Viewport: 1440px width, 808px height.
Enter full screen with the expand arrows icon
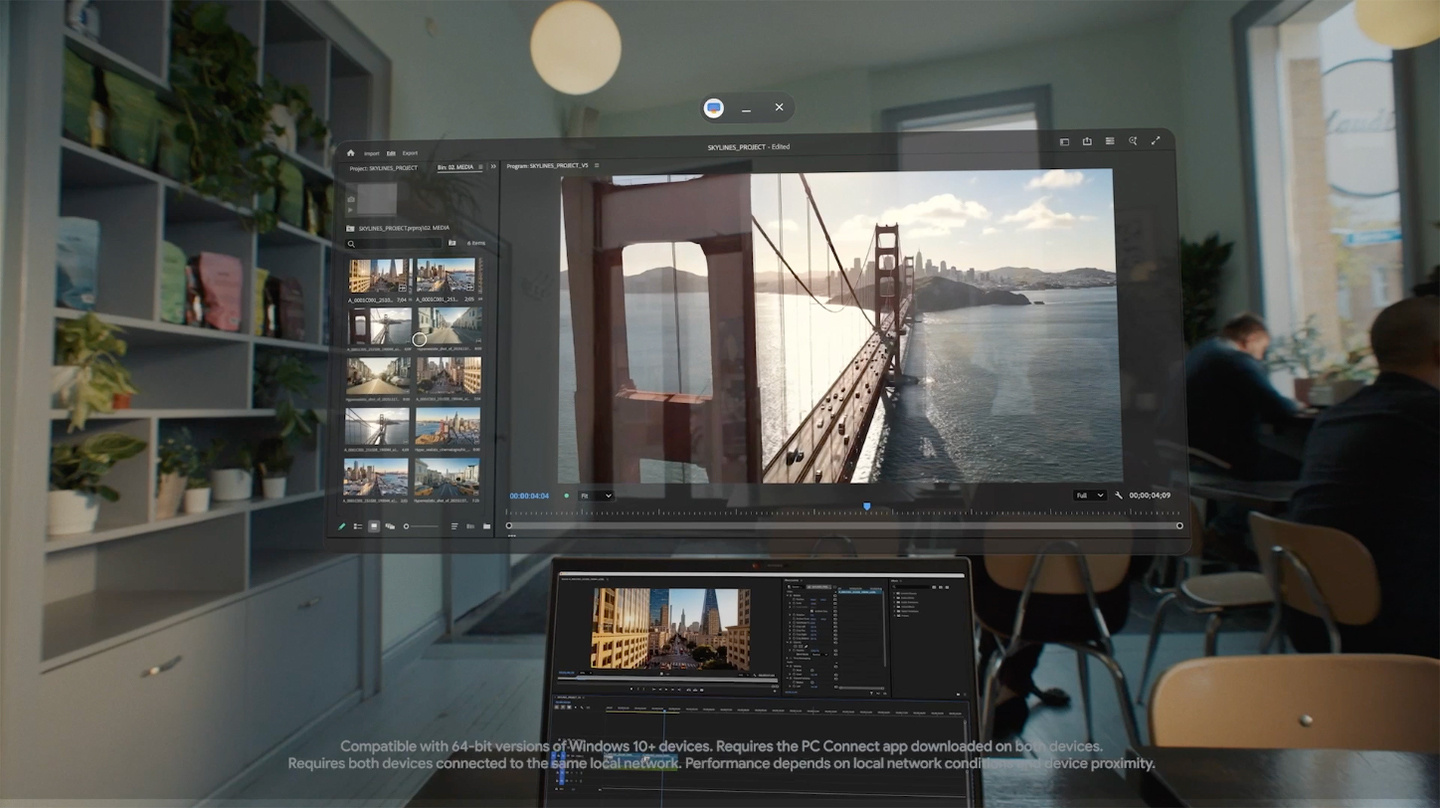point(1156,141)
